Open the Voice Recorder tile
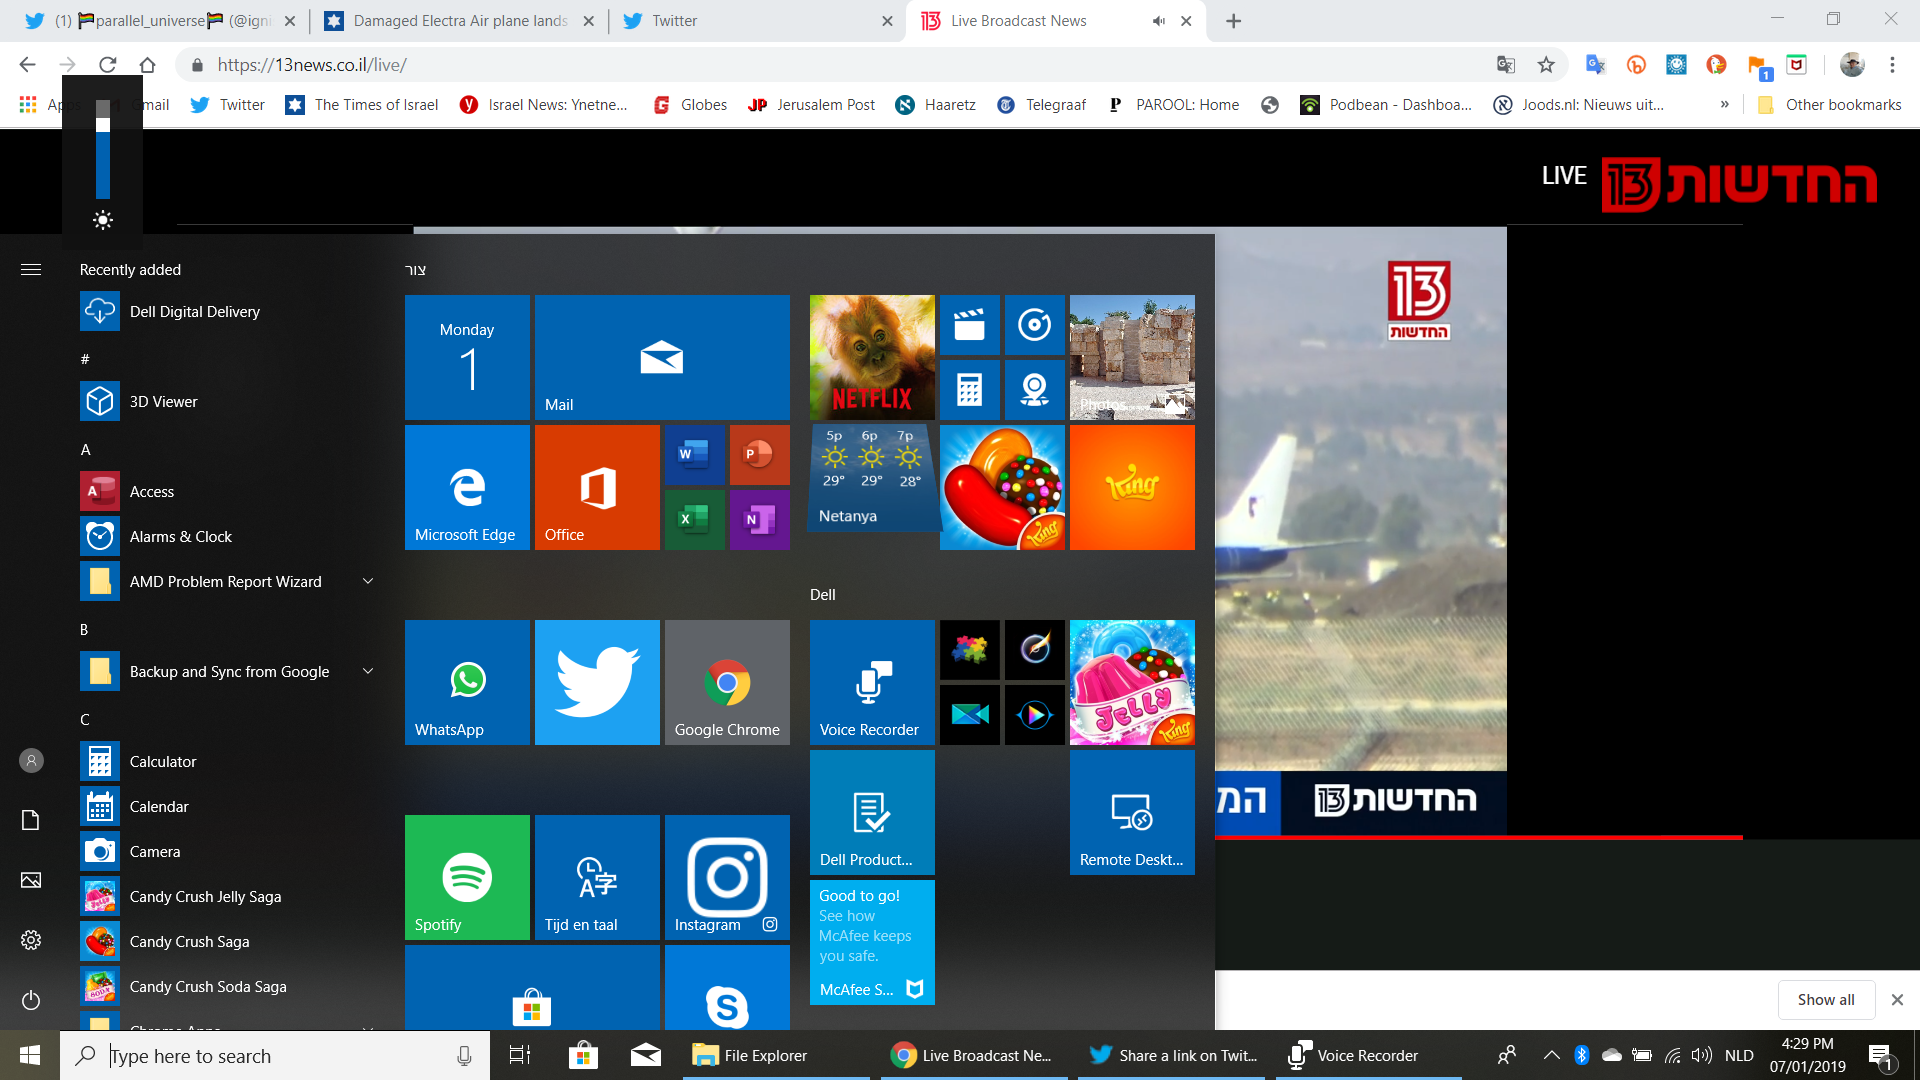 coord(872,682)
